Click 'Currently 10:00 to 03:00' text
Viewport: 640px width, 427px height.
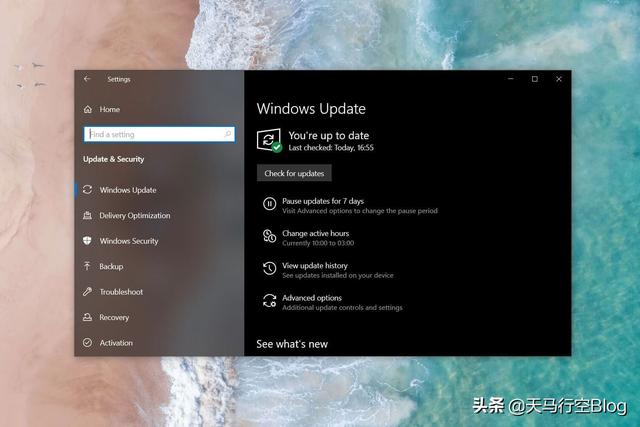318,243
